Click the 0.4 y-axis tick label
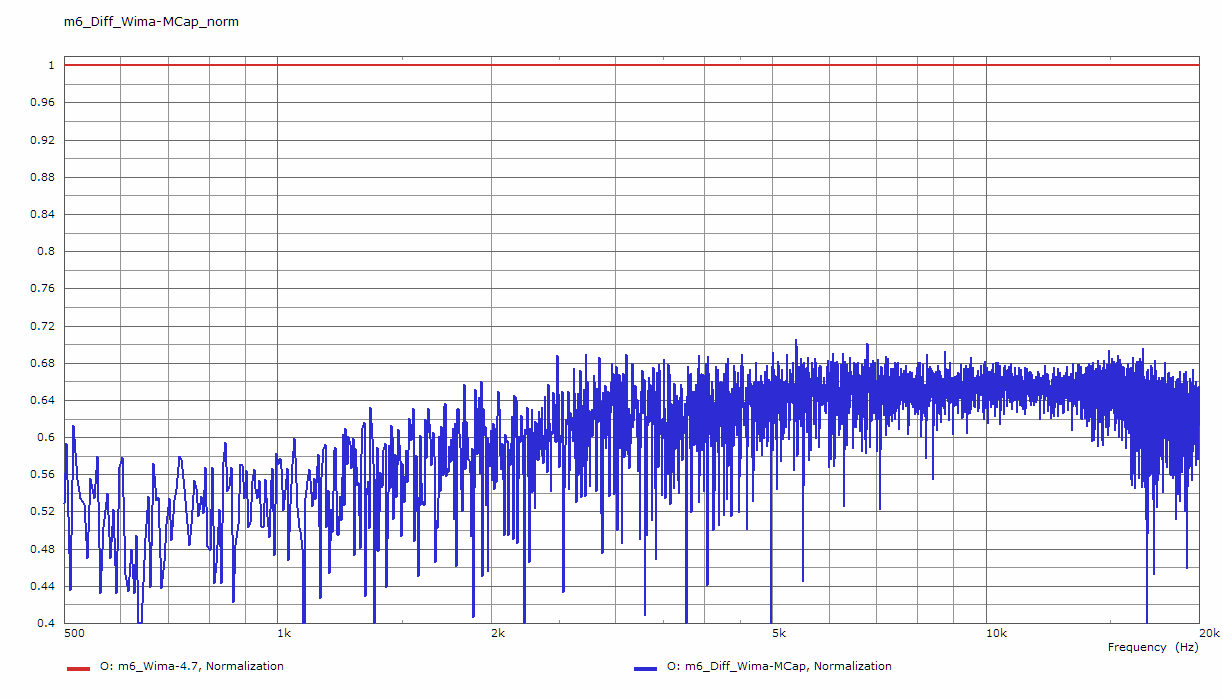The width and height of the screenshot is (1222, 699). pos(45,624)
